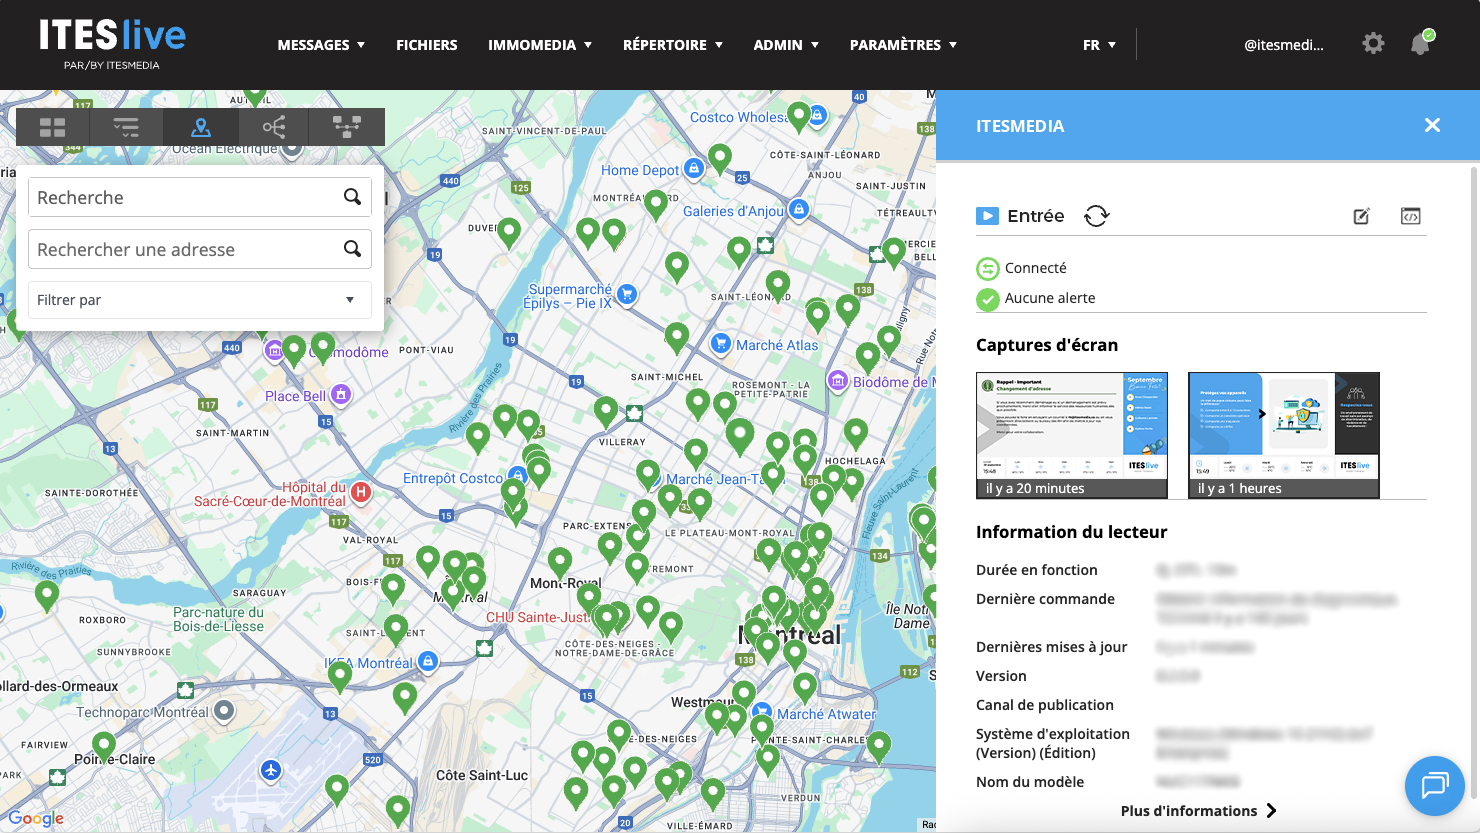
Task: Click the Rechercher une adresse field
Action: point(185,249)
